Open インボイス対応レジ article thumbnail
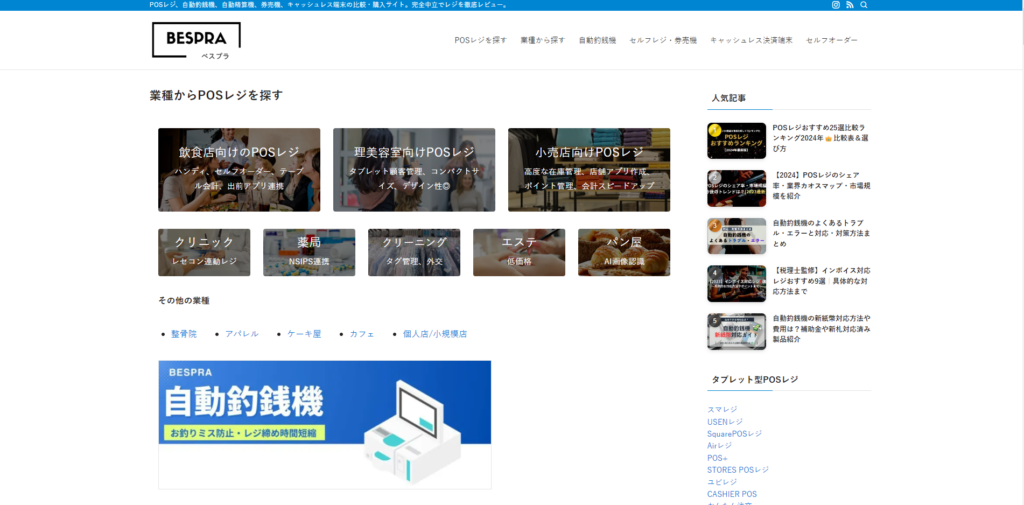Image resolution: width=1024 pixels, height=505 pixels. tap(737, 284)
